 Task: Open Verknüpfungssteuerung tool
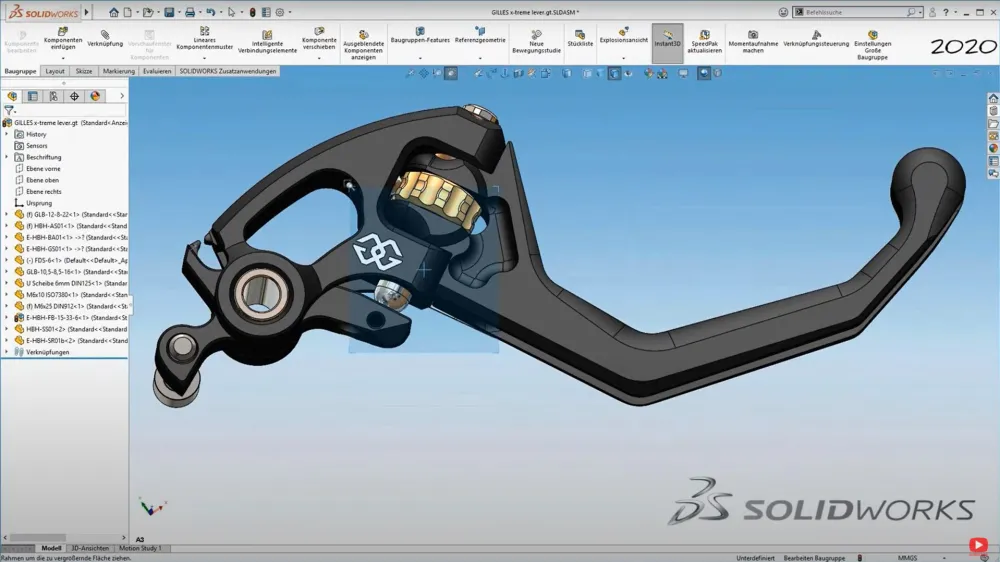tap(816, 39)
